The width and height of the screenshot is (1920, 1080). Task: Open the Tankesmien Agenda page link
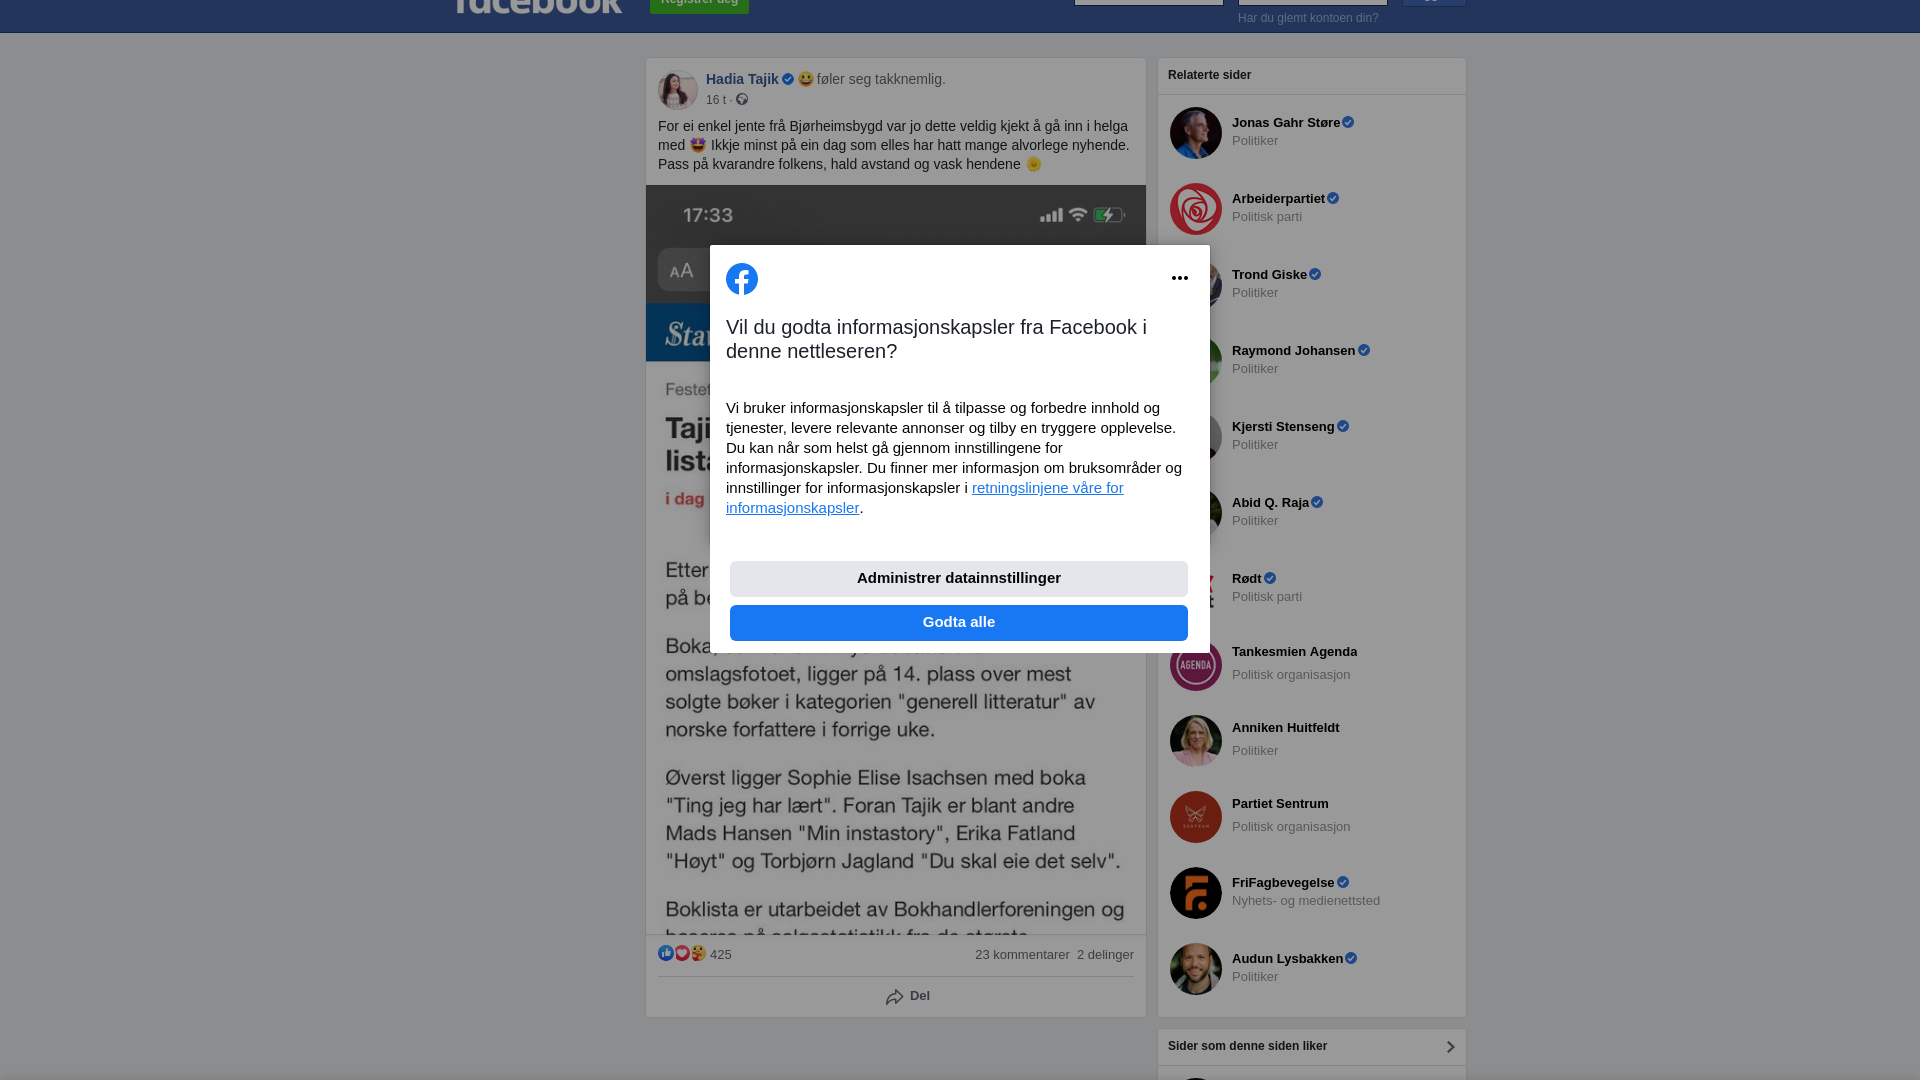click(x=1294, y=652)
